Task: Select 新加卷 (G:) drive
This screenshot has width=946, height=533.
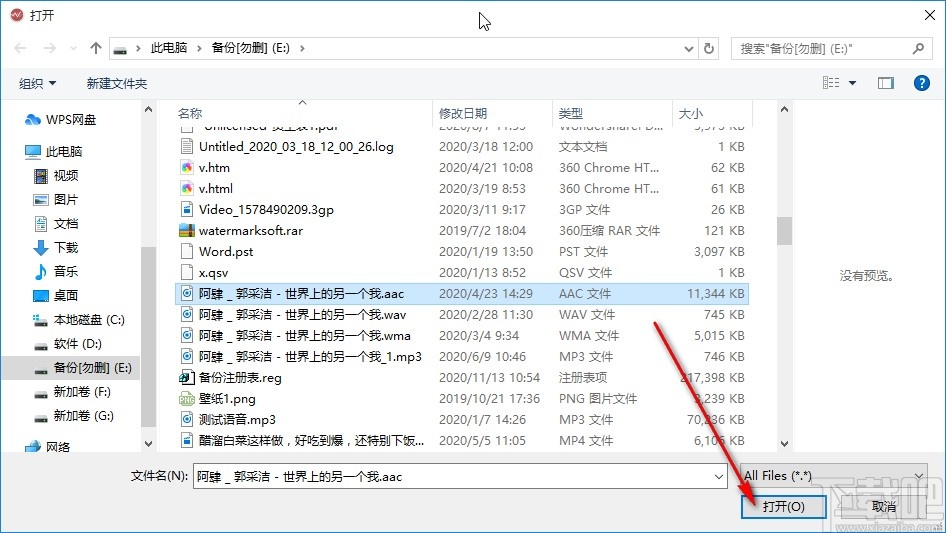Action: 74,416
